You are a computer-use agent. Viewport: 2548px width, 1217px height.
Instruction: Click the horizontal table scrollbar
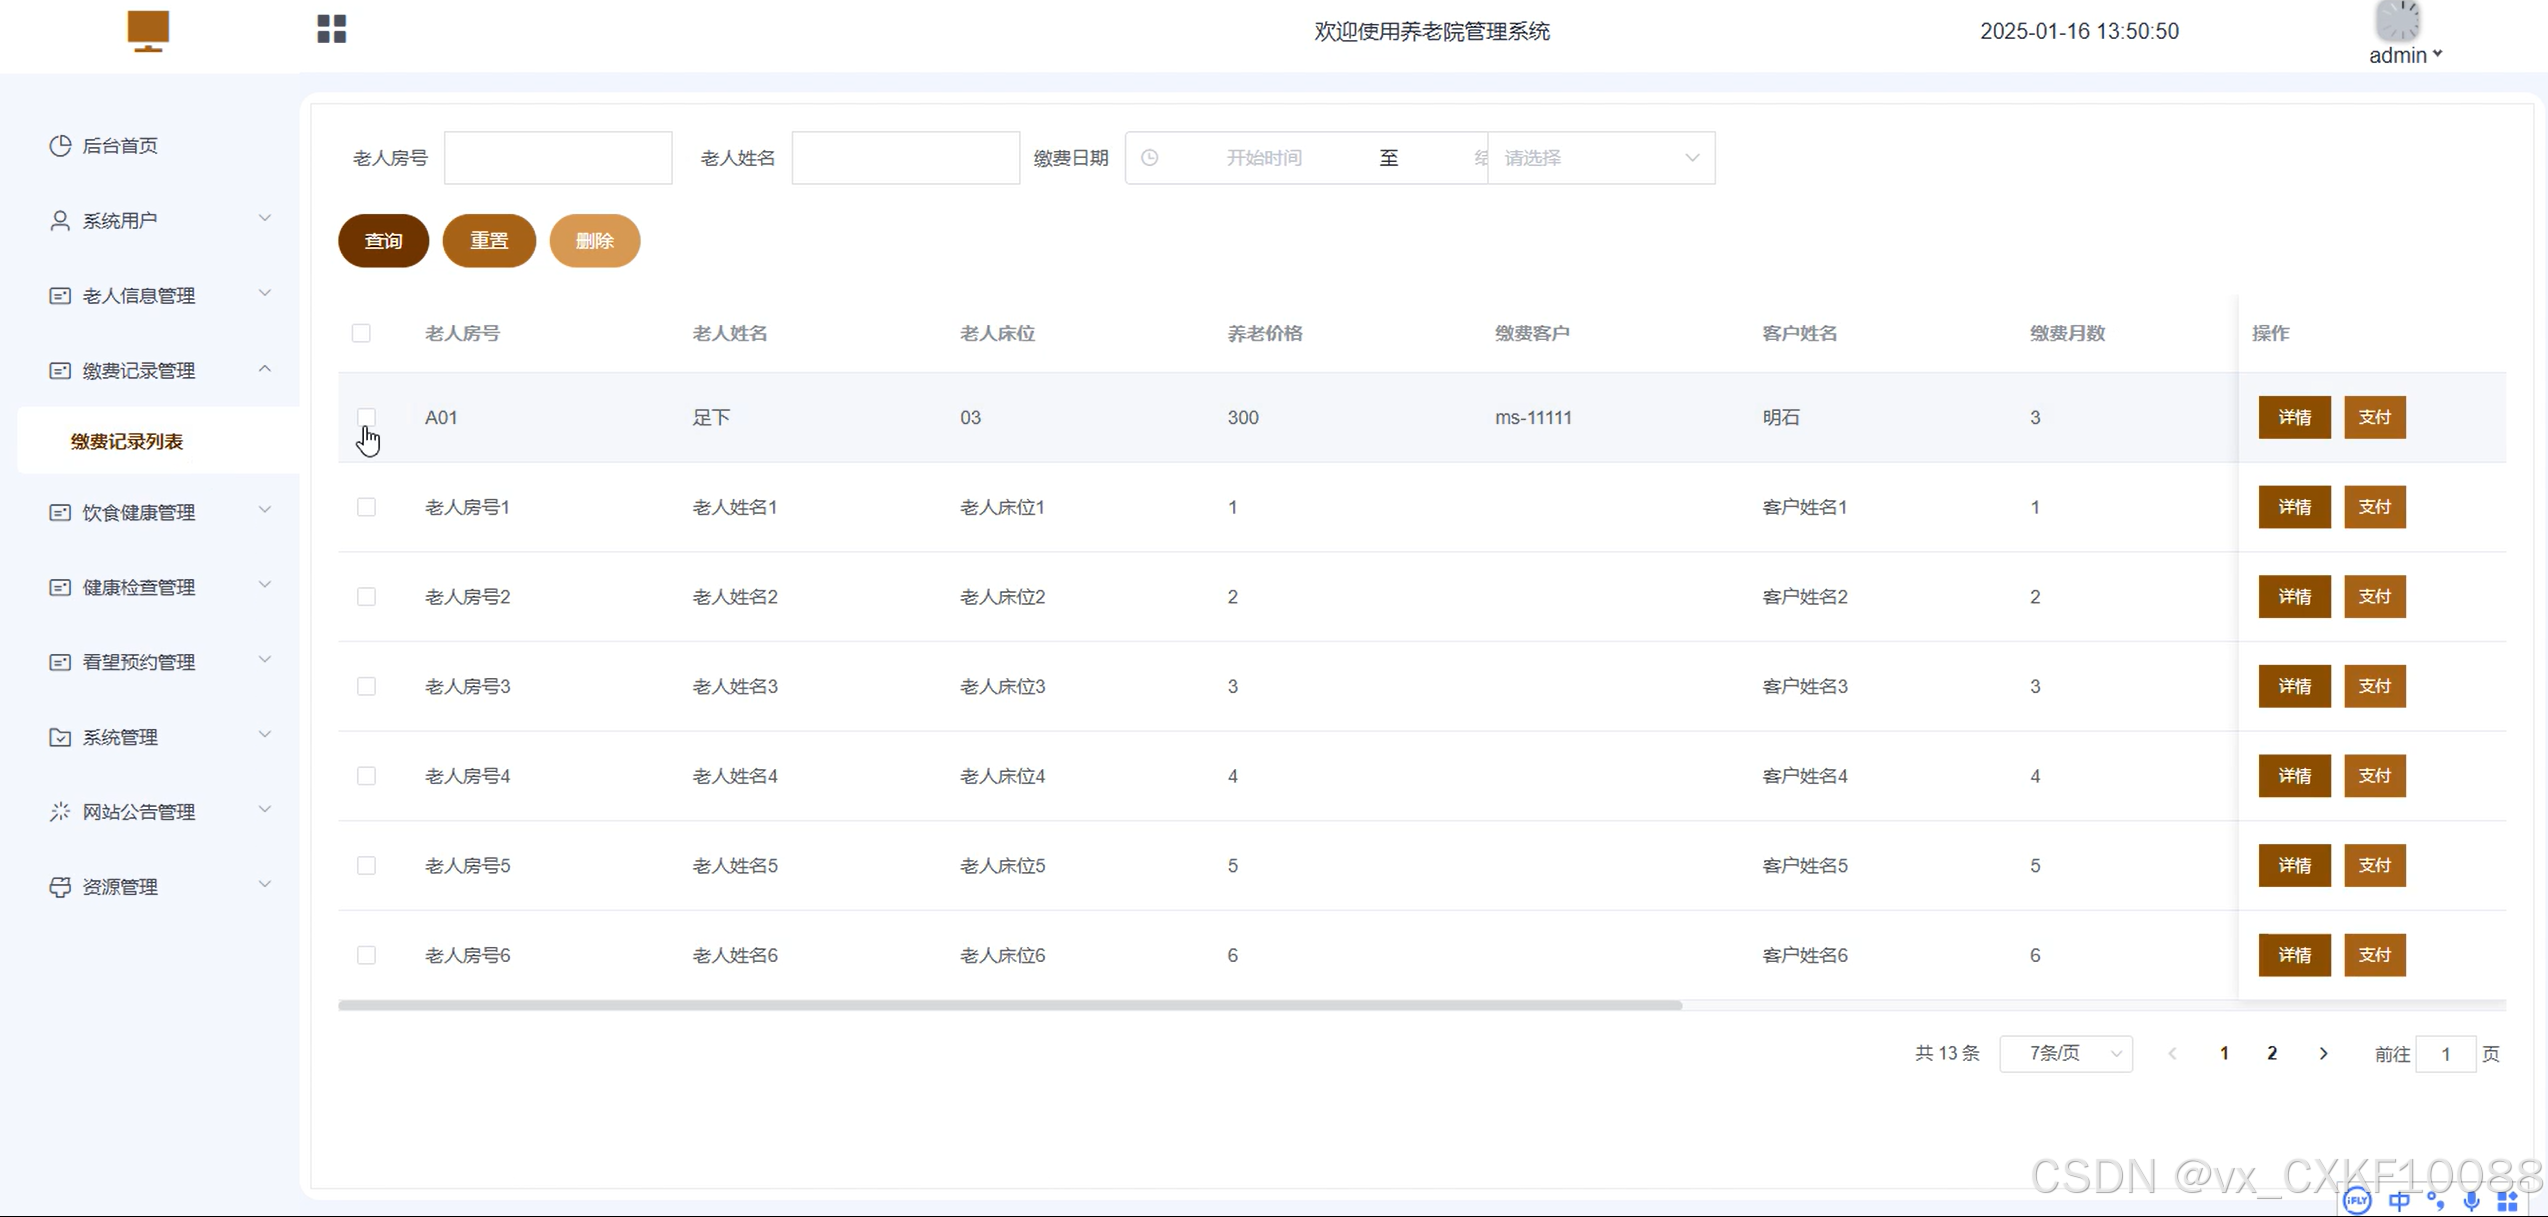point(1010,1006)
